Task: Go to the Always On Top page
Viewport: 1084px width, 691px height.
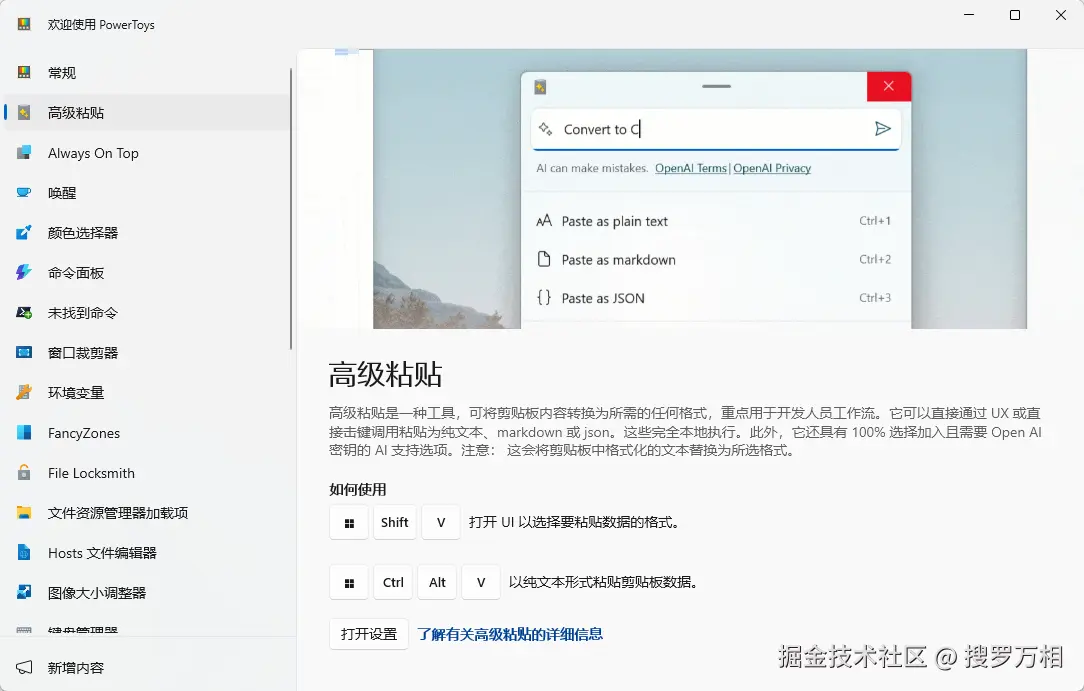Action: coord(147,153)
